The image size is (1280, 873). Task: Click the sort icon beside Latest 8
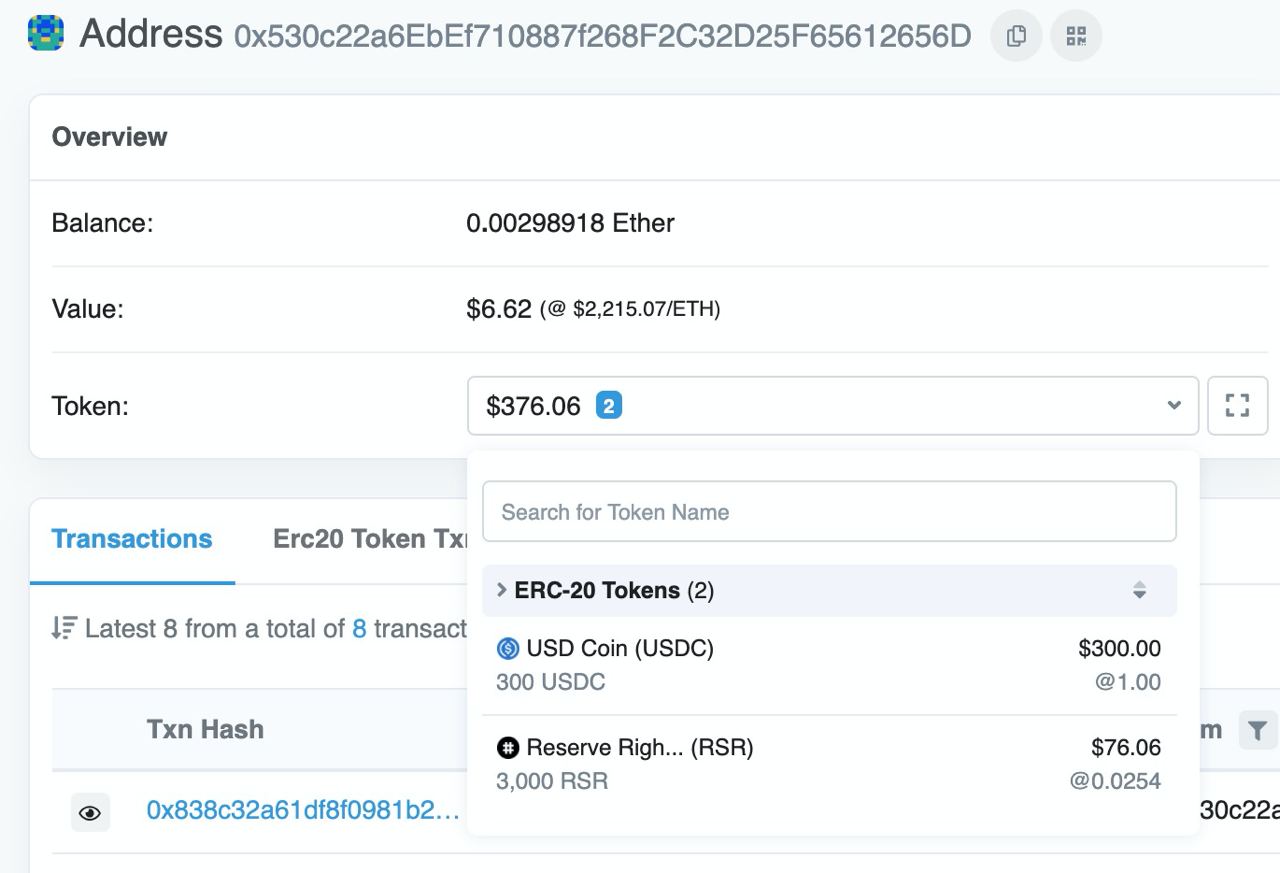pyautogui.click(x=64, y=628)
